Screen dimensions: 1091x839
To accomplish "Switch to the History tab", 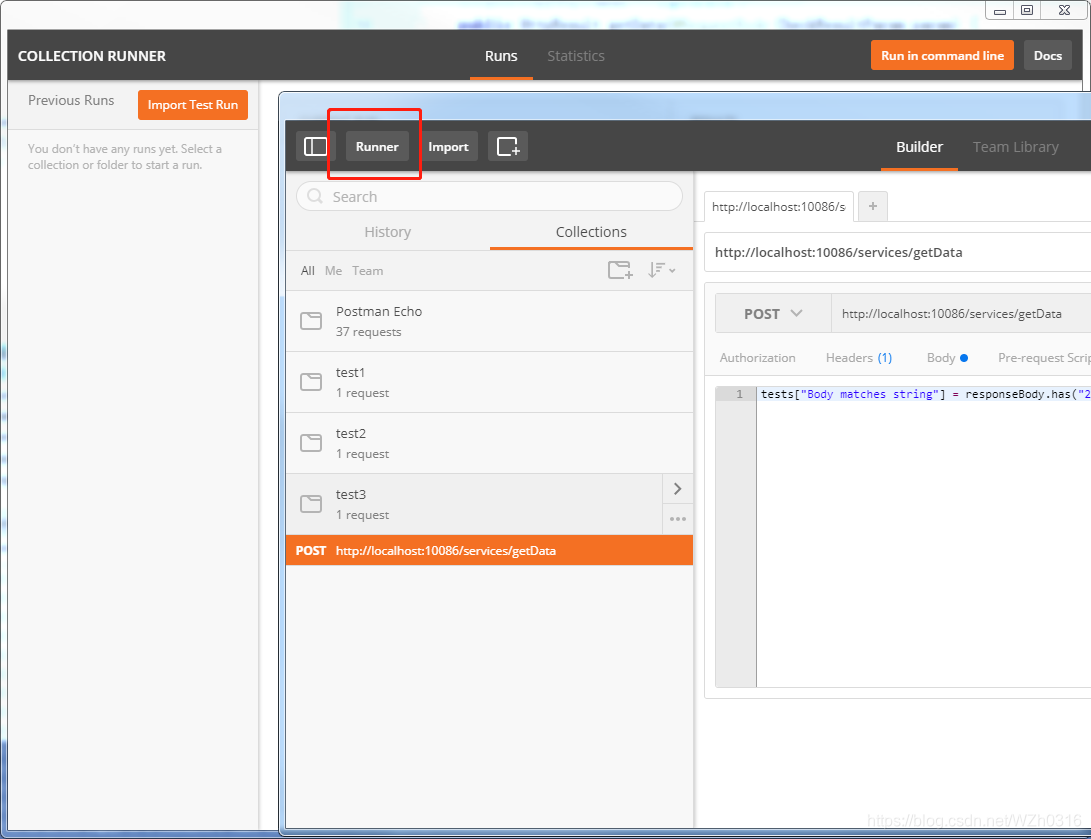I will point(388,232).
